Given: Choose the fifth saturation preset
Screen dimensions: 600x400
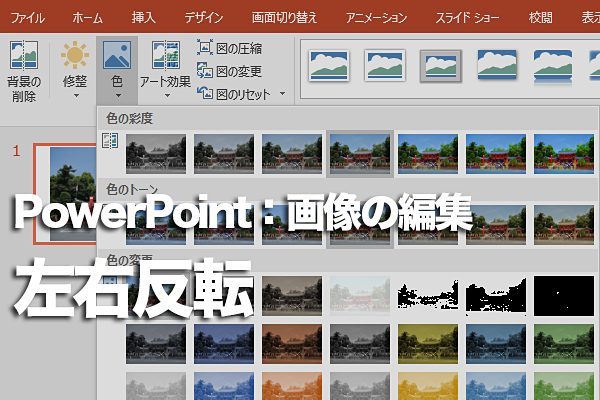Looking at the screenshot, I should (x=428, y=154).
